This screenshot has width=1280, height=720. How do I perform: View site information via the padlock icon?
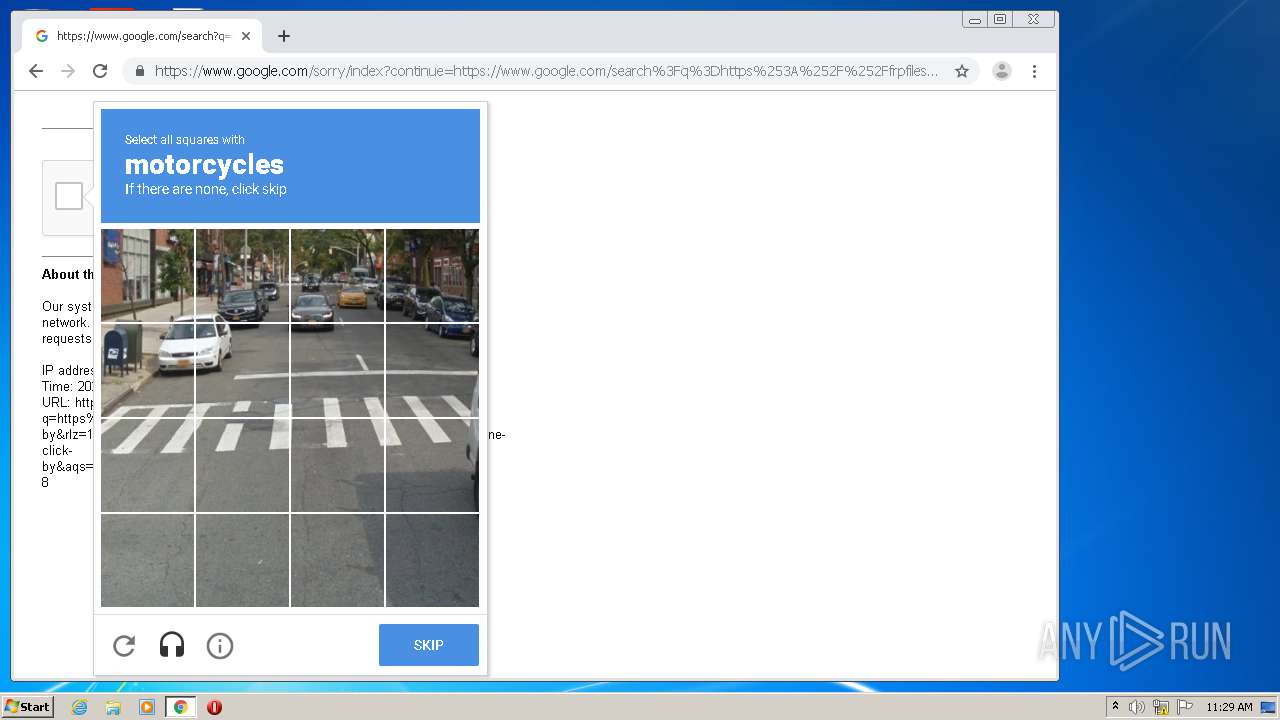pyautogui.click(x=140, y=71)
